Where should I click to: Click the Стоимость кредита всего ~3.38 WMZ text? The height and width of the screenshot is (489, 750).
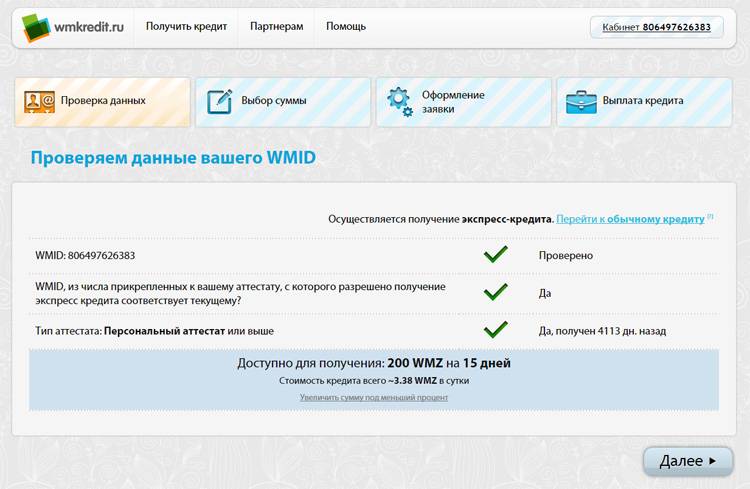[x=374, y=381]
